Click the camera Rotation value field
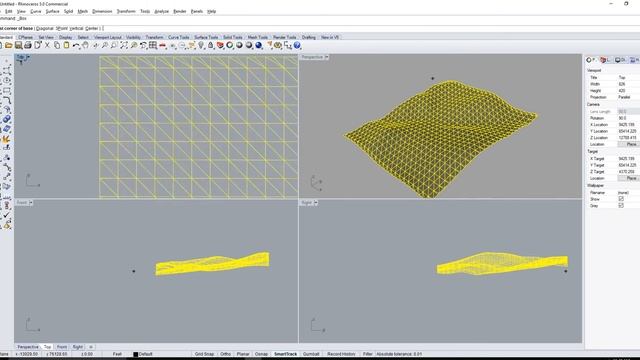Viewport: 640px width, 360px height. [x=628, y=118]
